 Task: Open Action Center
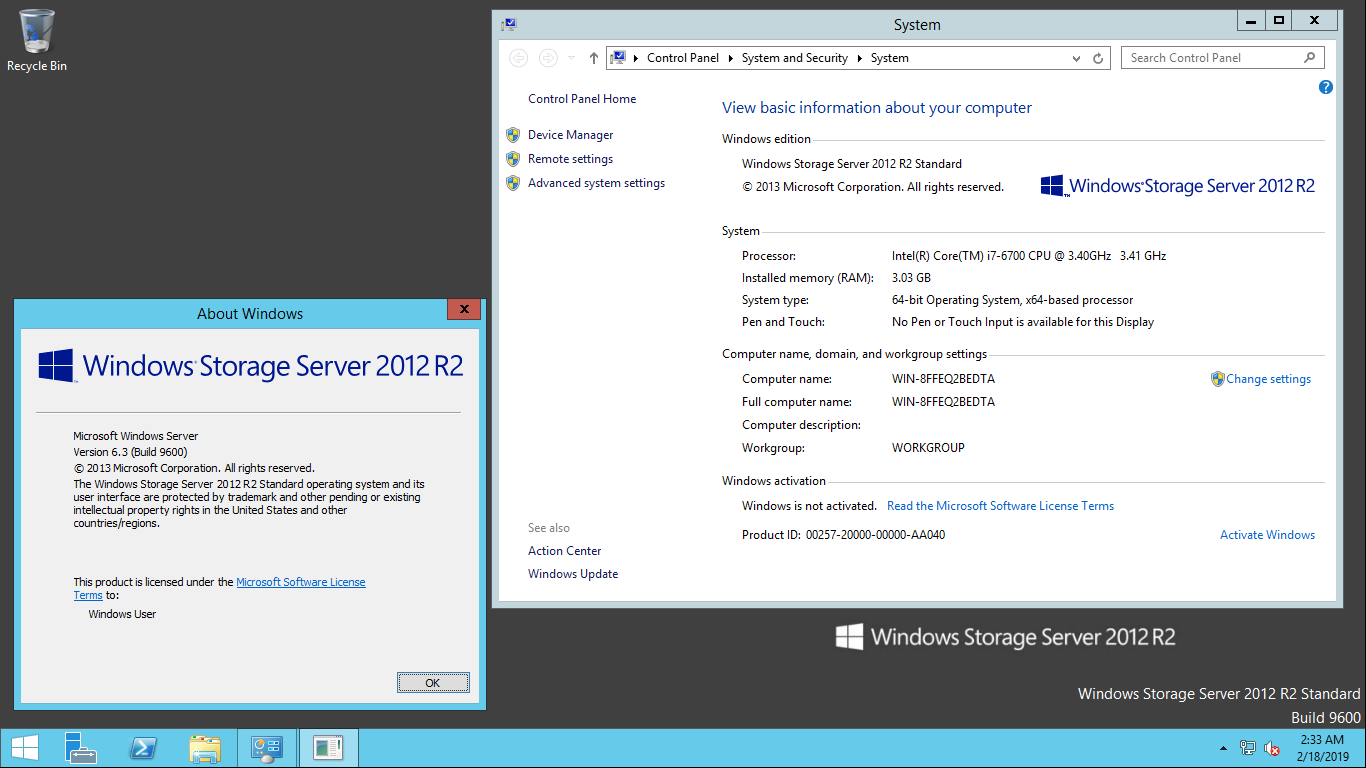pos(565,551)
